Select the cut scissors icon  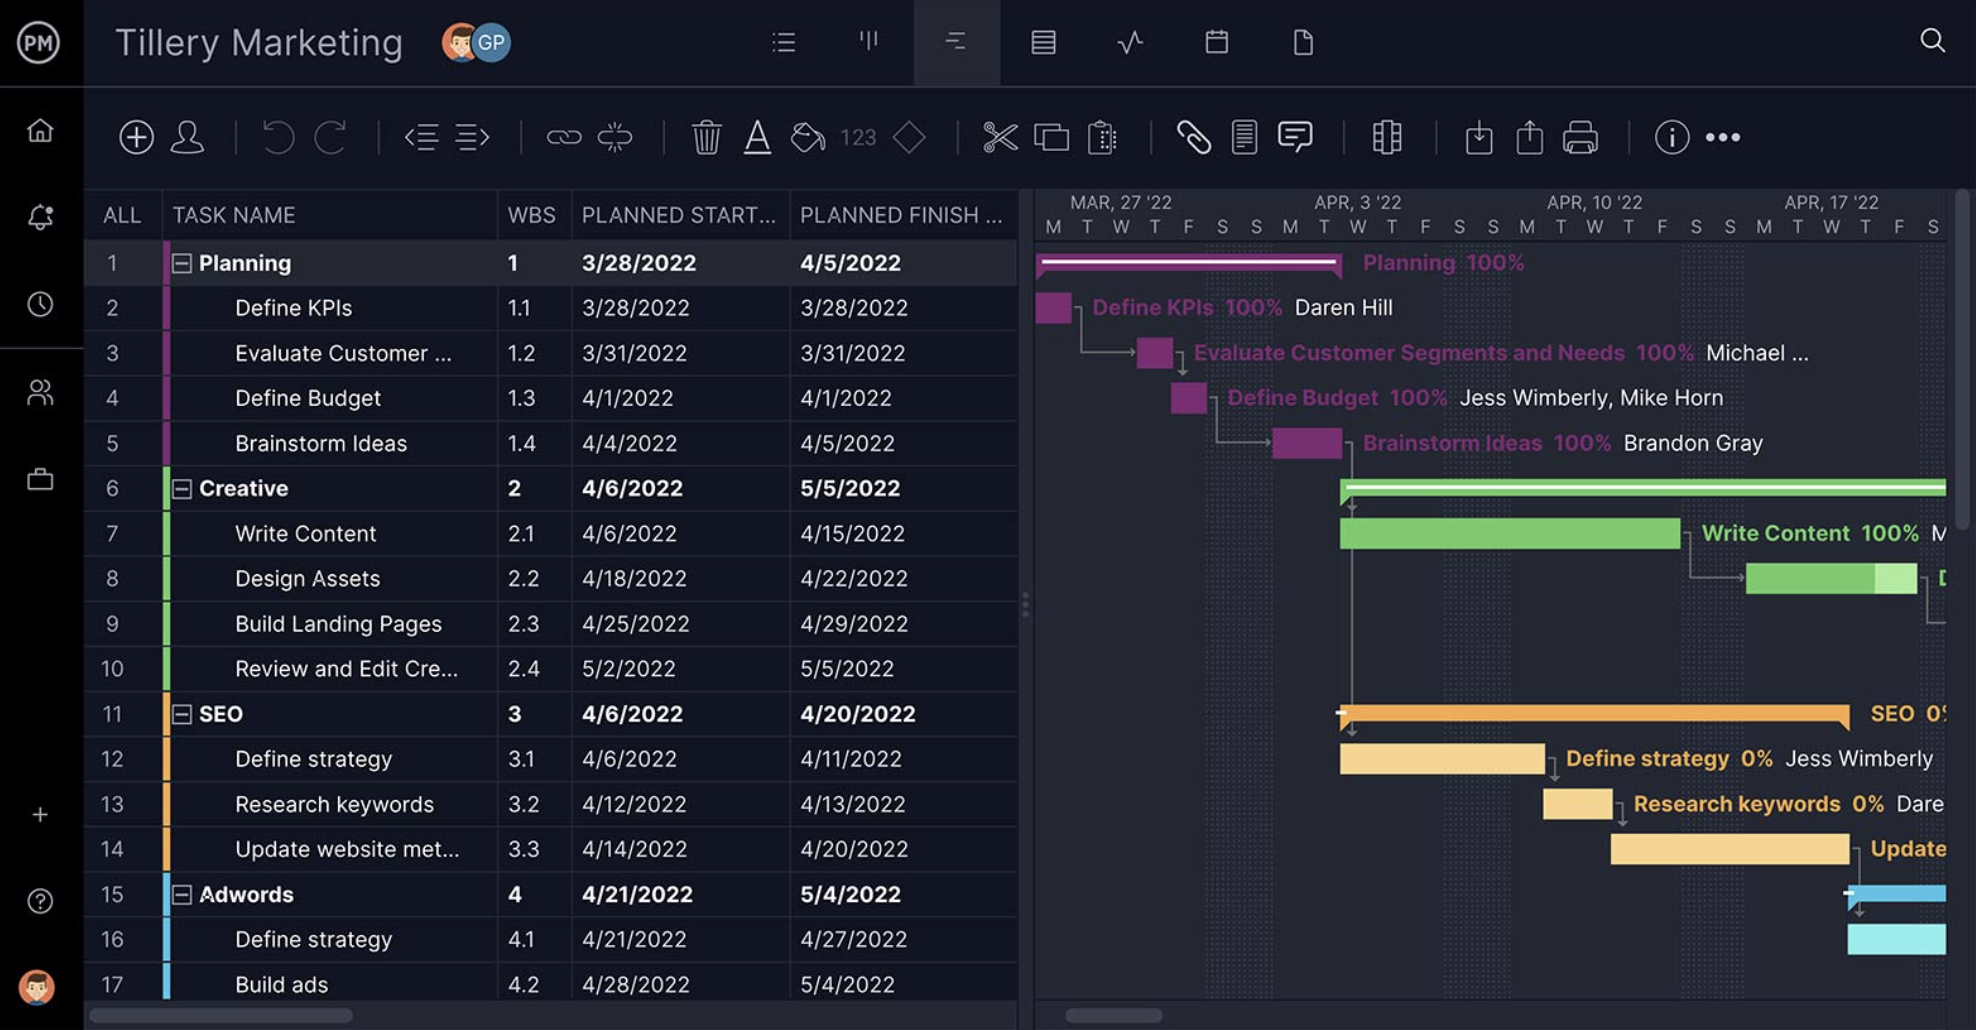(999, 137)
